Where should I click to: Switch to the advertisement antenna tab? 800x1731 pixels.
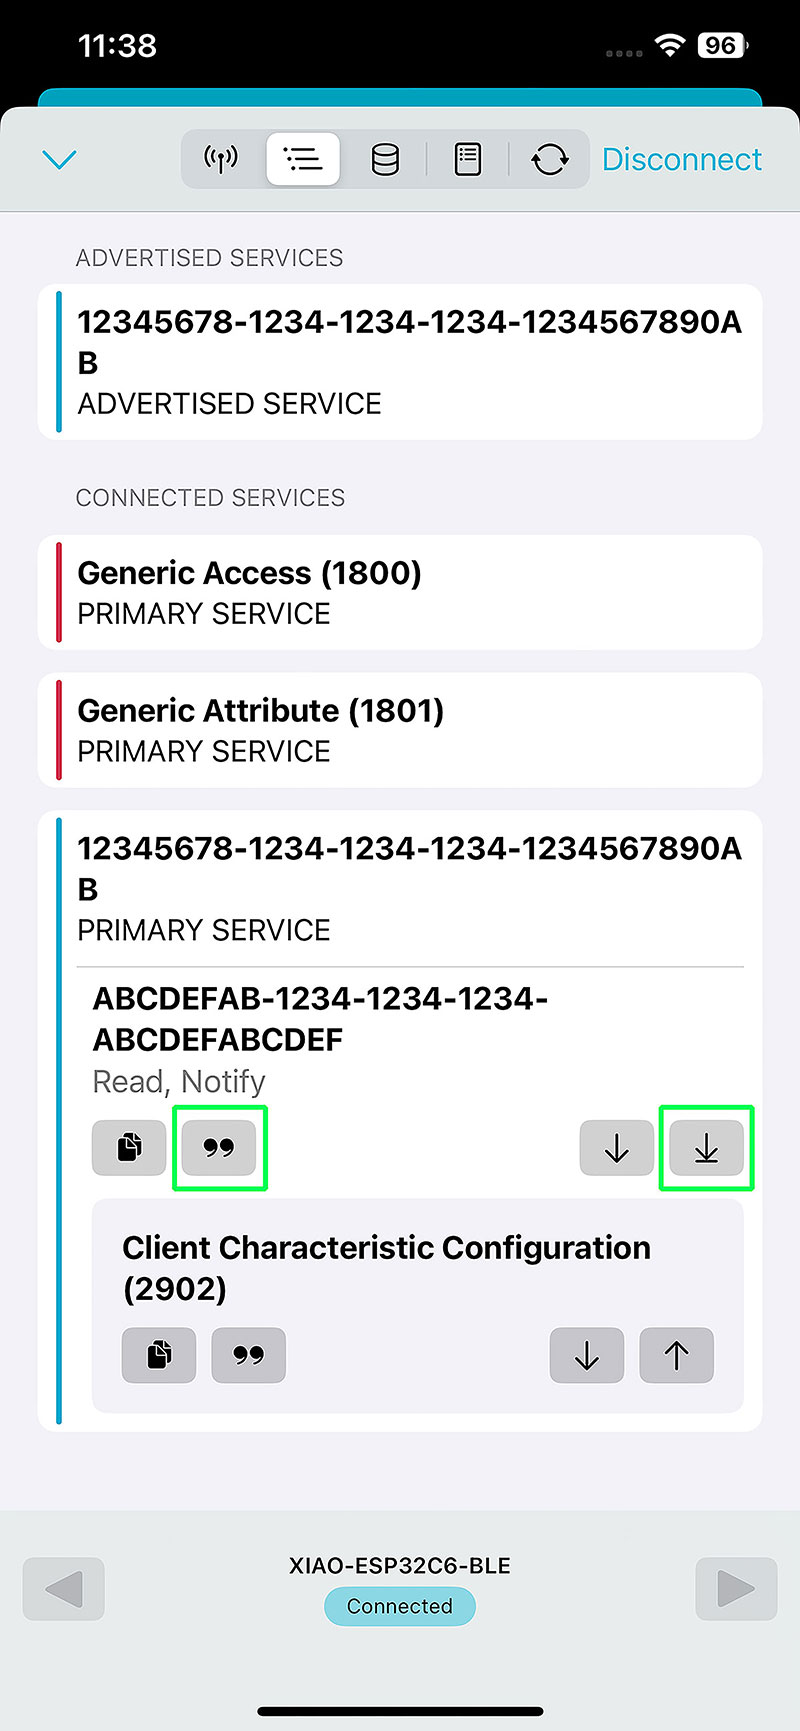pos(221,159)
